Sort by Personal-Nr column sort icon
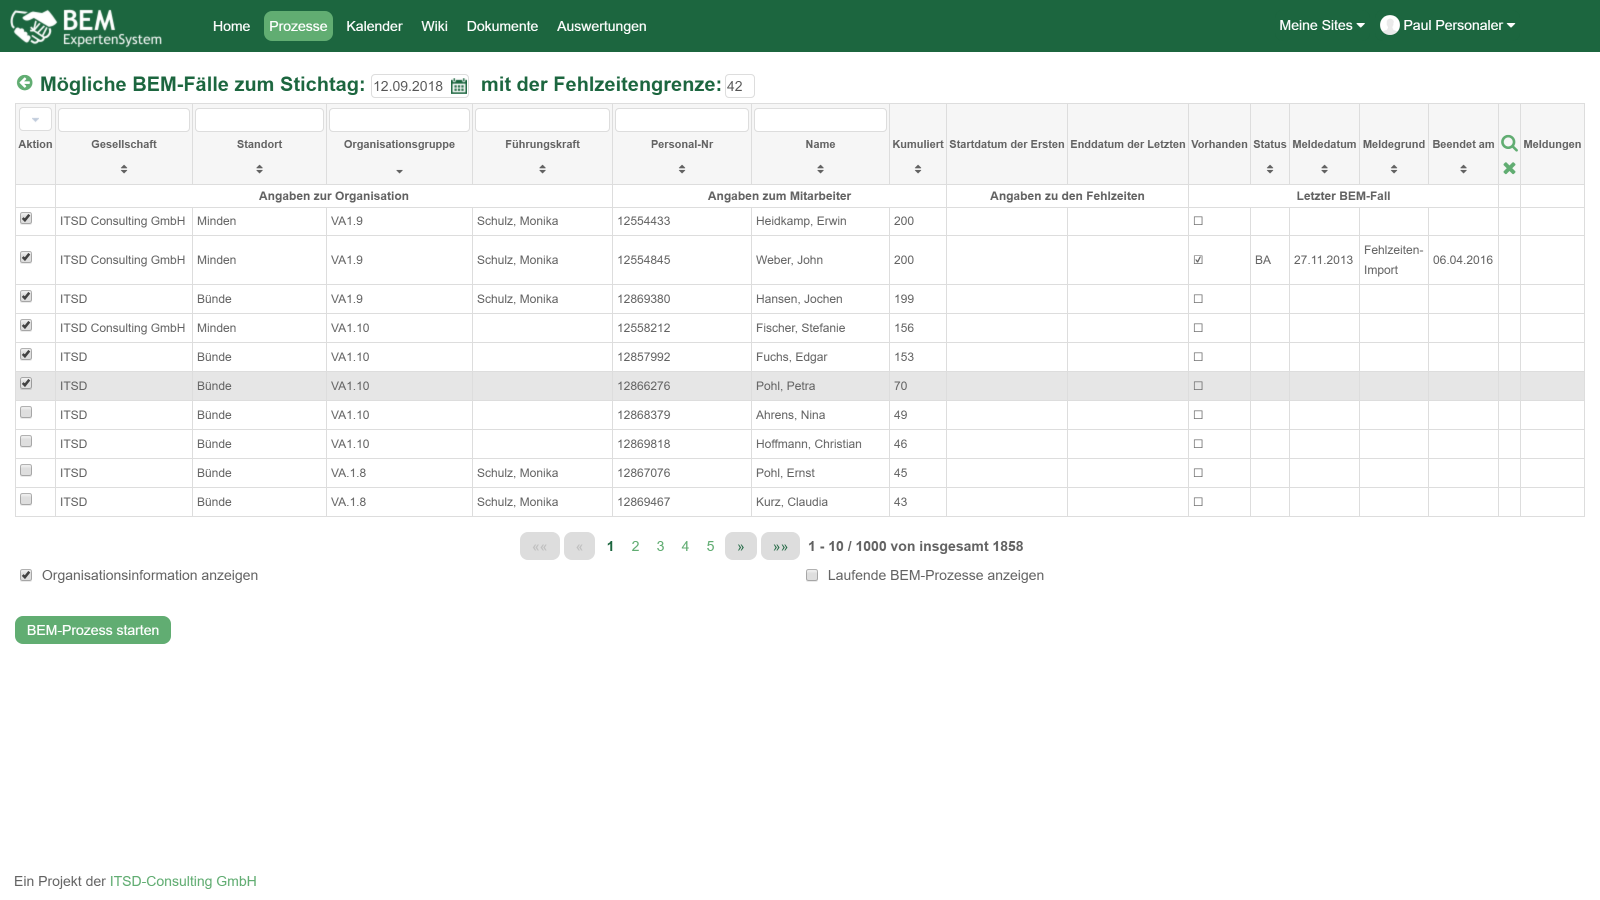This screenshot has width=1600, height=900. point(682,169)
